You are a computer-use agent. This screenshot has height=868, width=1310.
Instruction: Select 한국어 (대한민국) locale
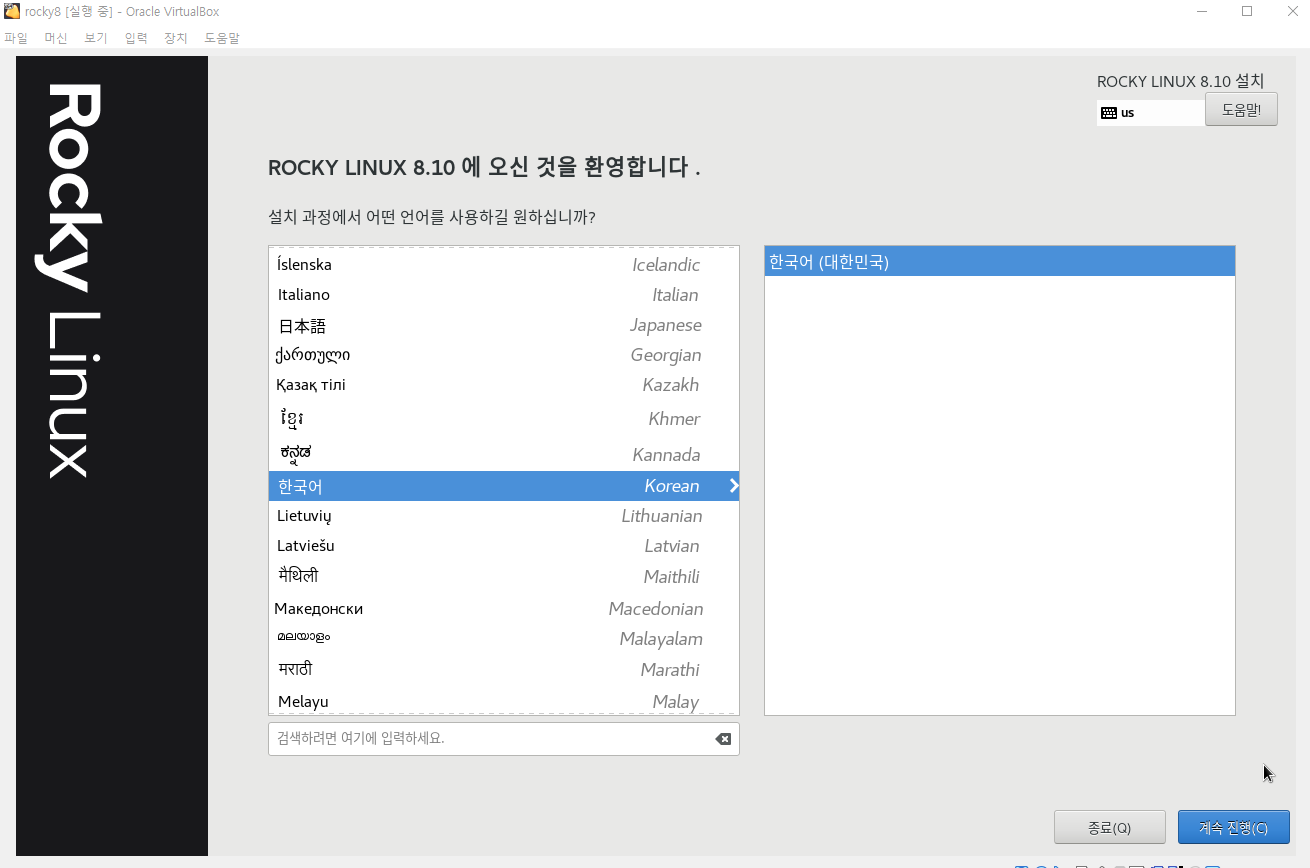click(x=1000, y=262)
